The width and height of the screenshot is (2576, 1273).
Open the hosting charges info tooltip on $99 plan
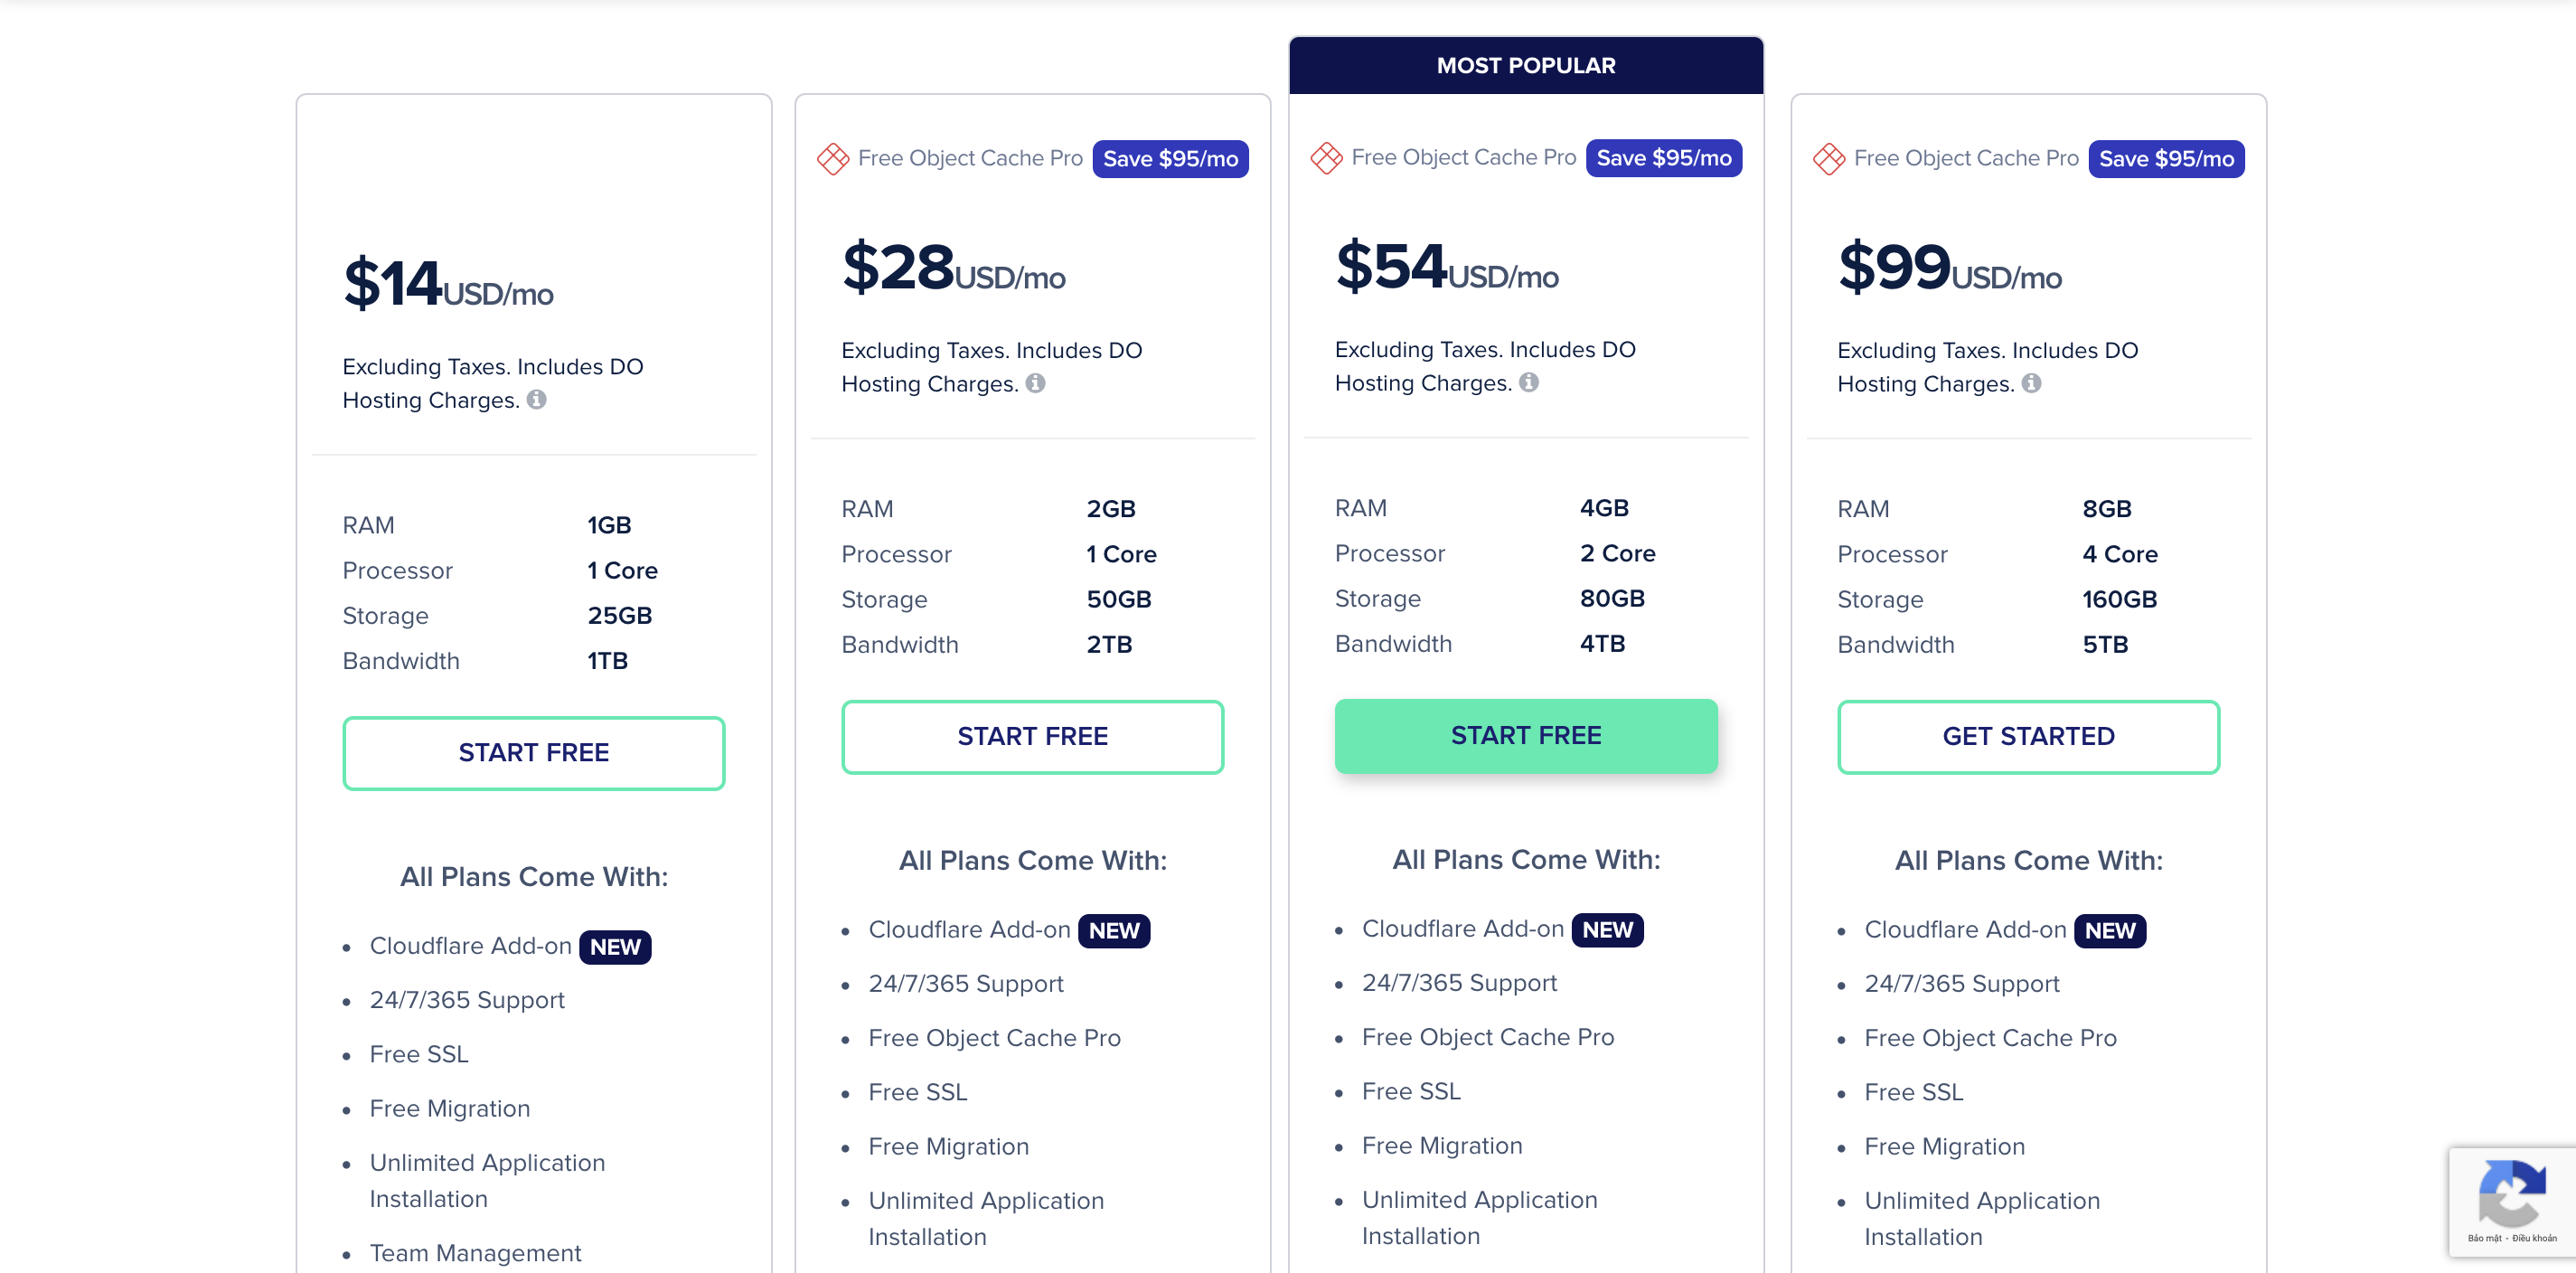coord(2032,383)
